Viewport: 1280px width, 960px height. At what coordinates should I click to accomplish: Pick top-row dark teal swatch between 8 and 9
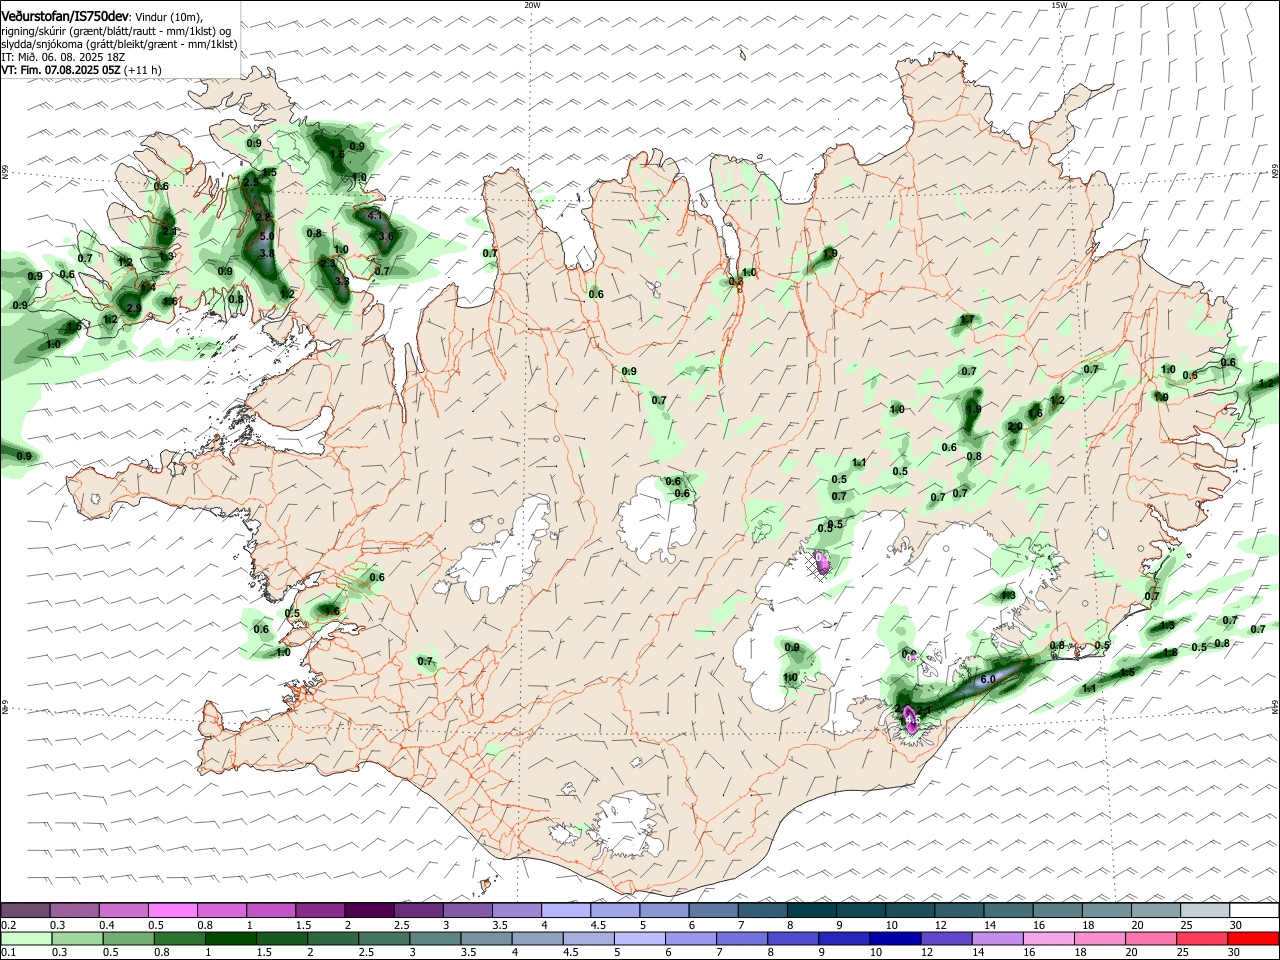(x=812, y=911)
